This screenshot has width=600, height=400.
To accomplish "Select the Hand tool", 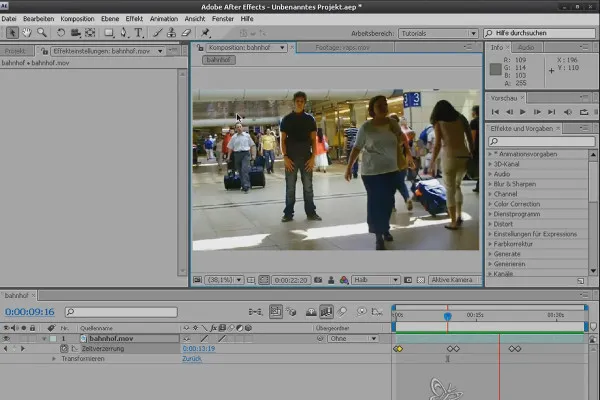I will [27, 33].
